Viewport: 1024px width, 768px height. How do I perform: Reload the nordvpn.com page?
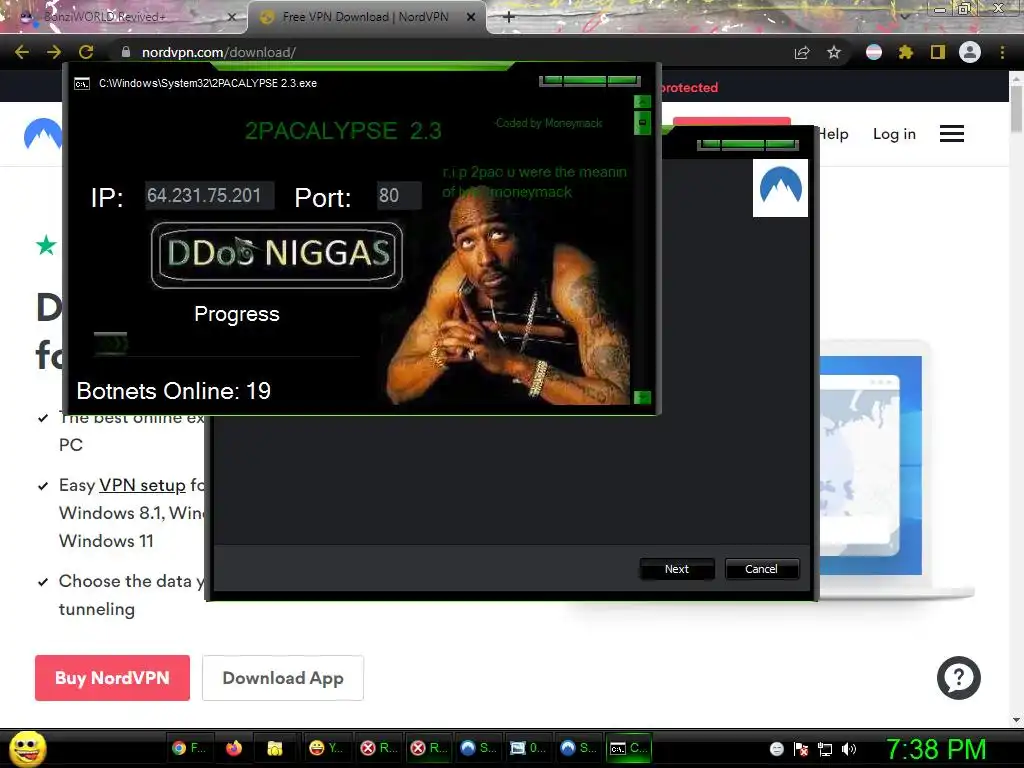point(86,52)
